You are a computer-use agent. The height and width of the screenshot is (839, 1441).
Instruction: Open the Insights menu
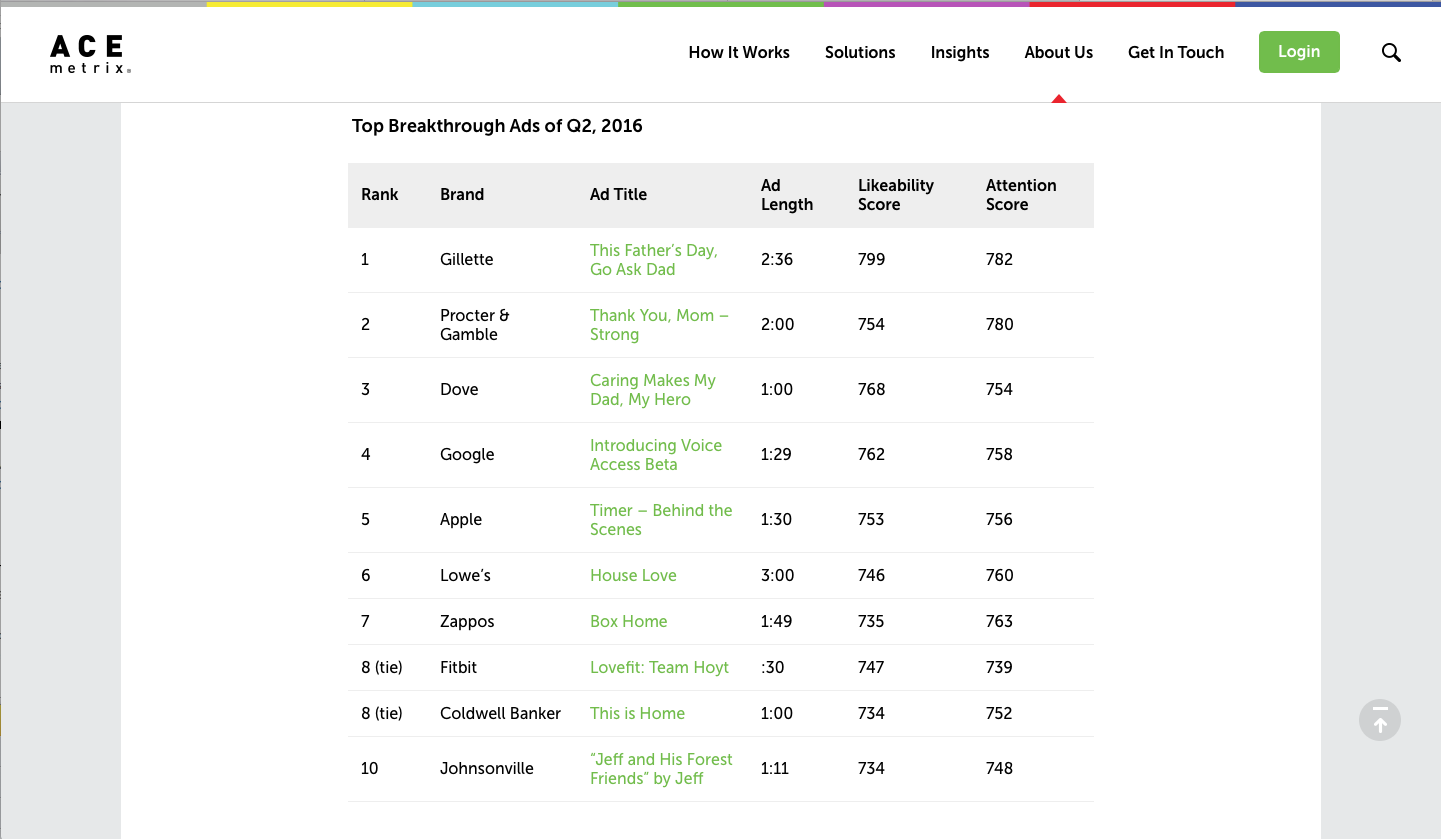click(x=960, y=53)
